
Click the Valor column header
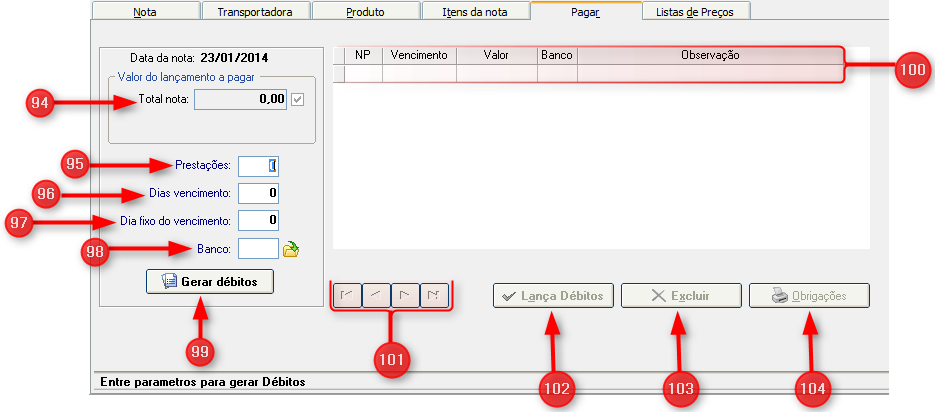click(497, 55)
